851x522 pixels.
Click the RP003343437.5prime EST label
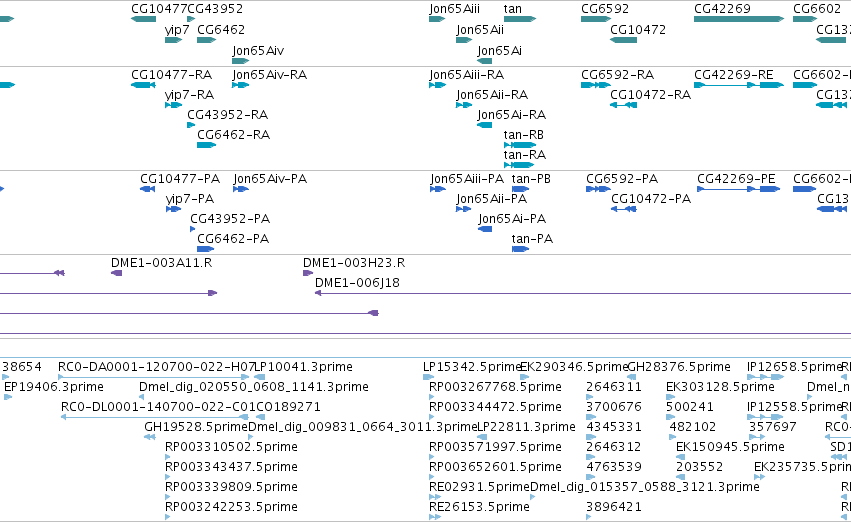pyautogui.click(x=231, y=467)
